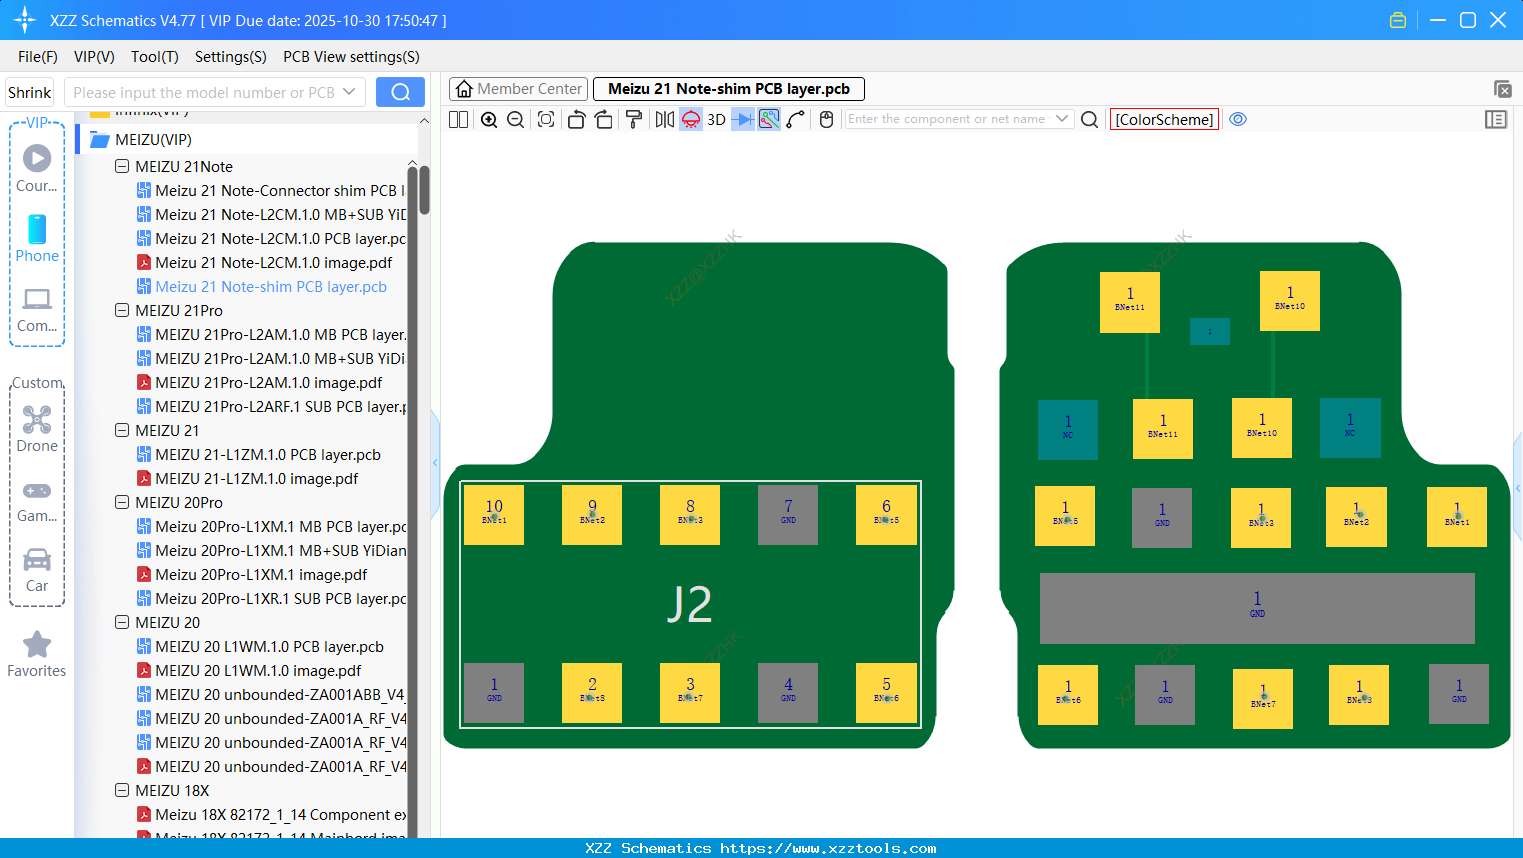Collapse the MEIZU 21Note folder

[x=122, y=167]
